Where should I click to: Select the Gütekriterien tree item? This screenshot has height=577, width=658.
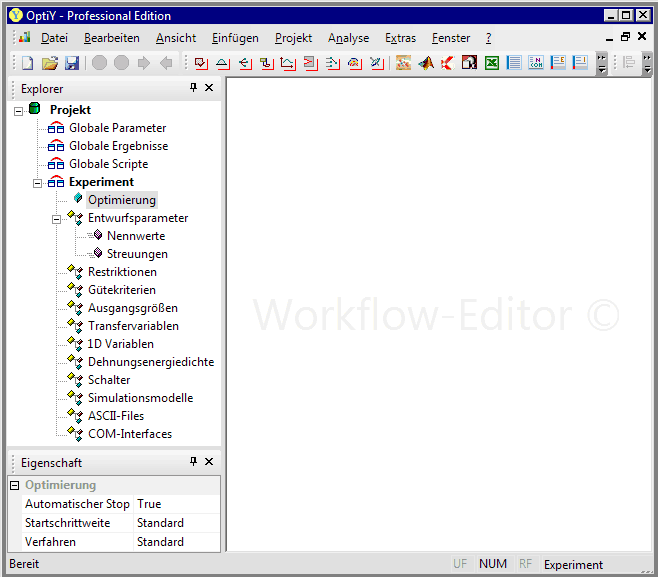click(x=122, y=290)
